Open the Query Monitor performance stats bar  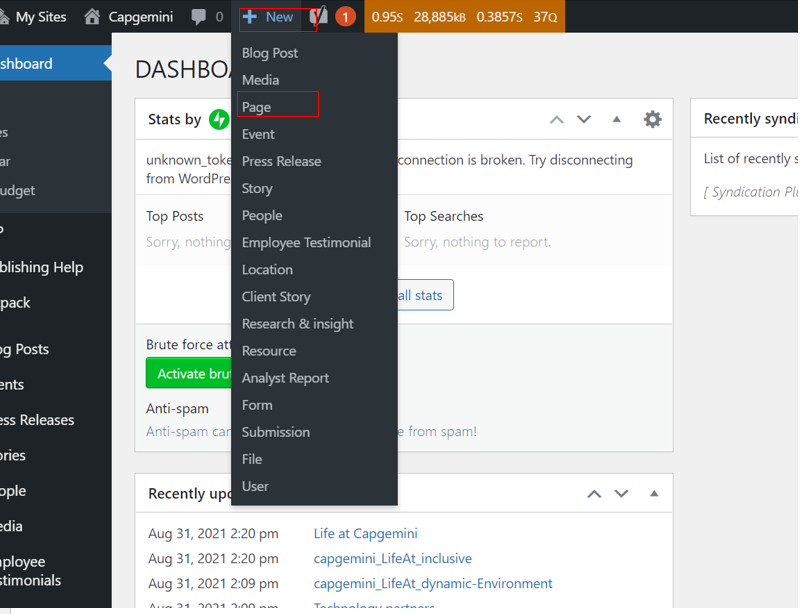[x=463, y=17]
